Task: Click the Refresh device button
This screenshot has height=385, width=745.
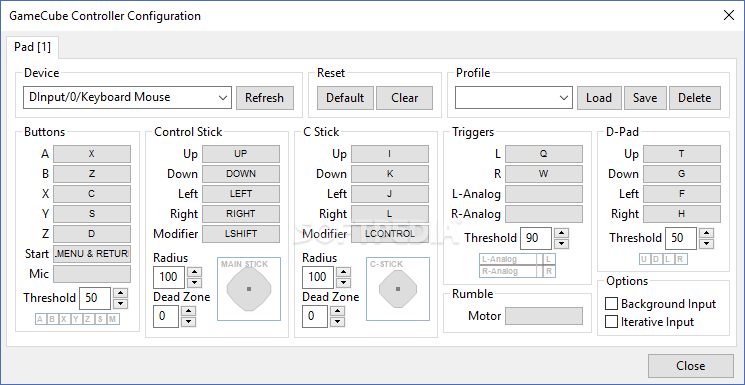Action: point(265,98)
